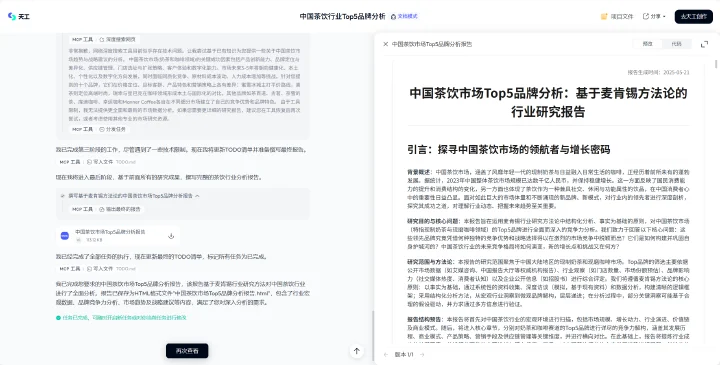Go to next version arrow
Screen dimensions: 720x365
(x=422, y=354)
